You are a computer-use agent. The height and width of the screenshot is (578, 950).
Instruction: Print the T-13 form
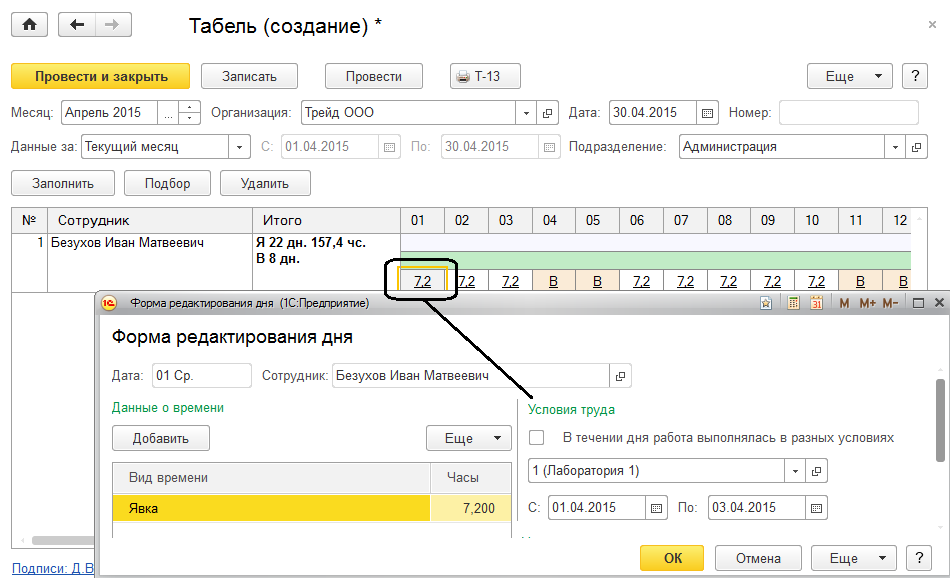click(x=485, y=76)
